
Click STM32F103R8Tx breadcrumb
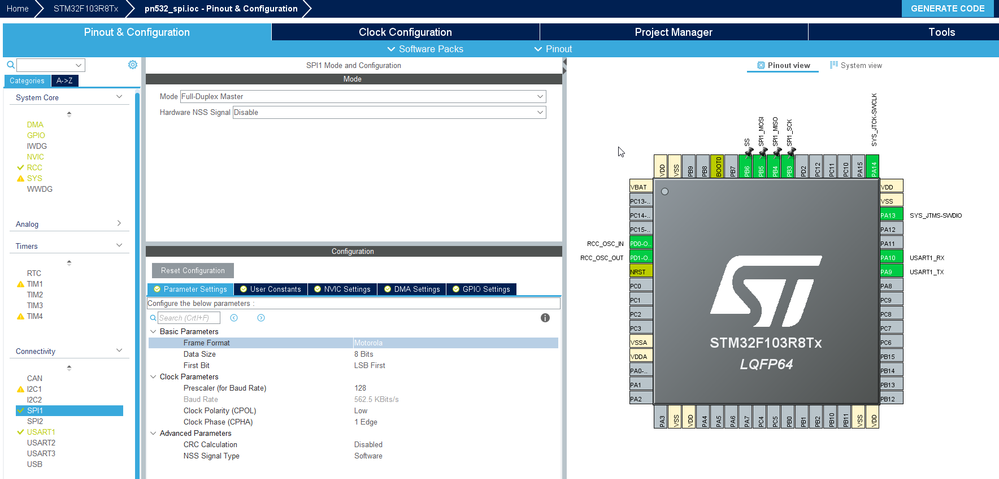[x=85, y=8]
